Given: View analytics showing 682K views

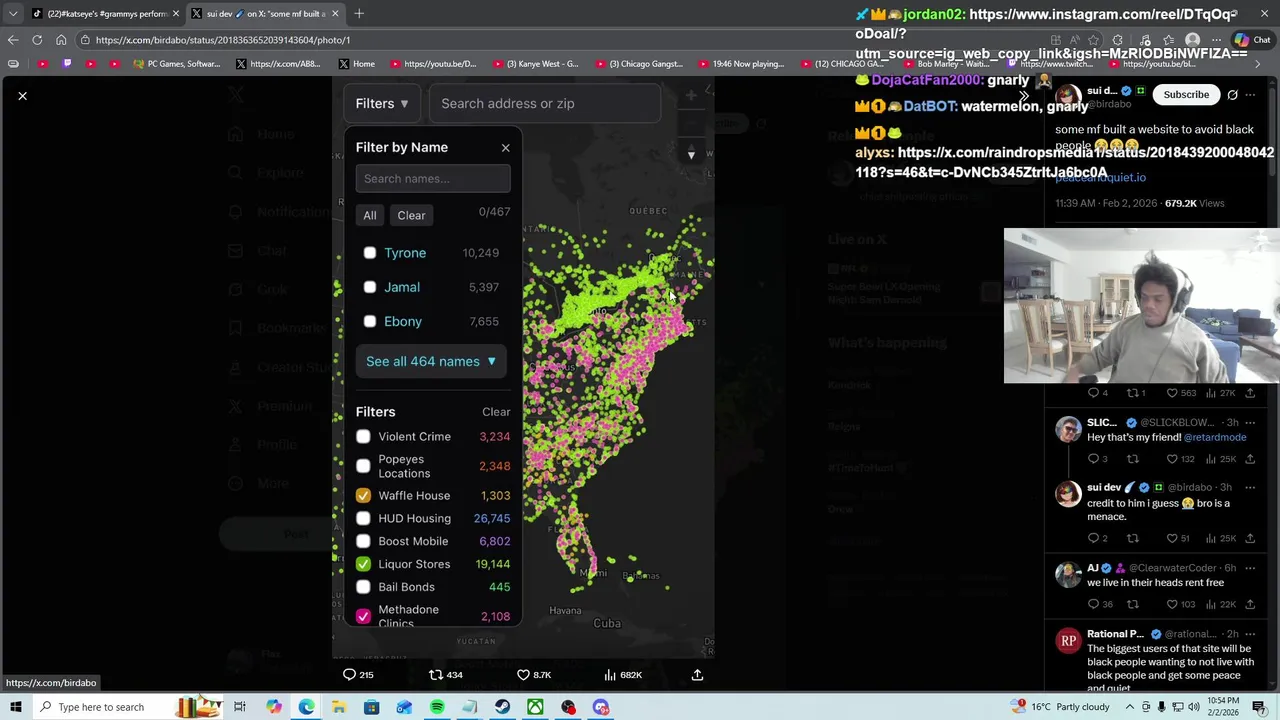Looking at the screenshot, I should pyautogui.click(x=622, y=675).
